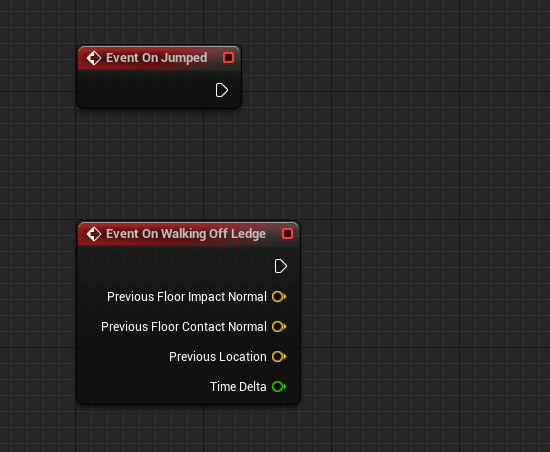Click the Time Delta label
550x452 pixels.
(238, 387)
